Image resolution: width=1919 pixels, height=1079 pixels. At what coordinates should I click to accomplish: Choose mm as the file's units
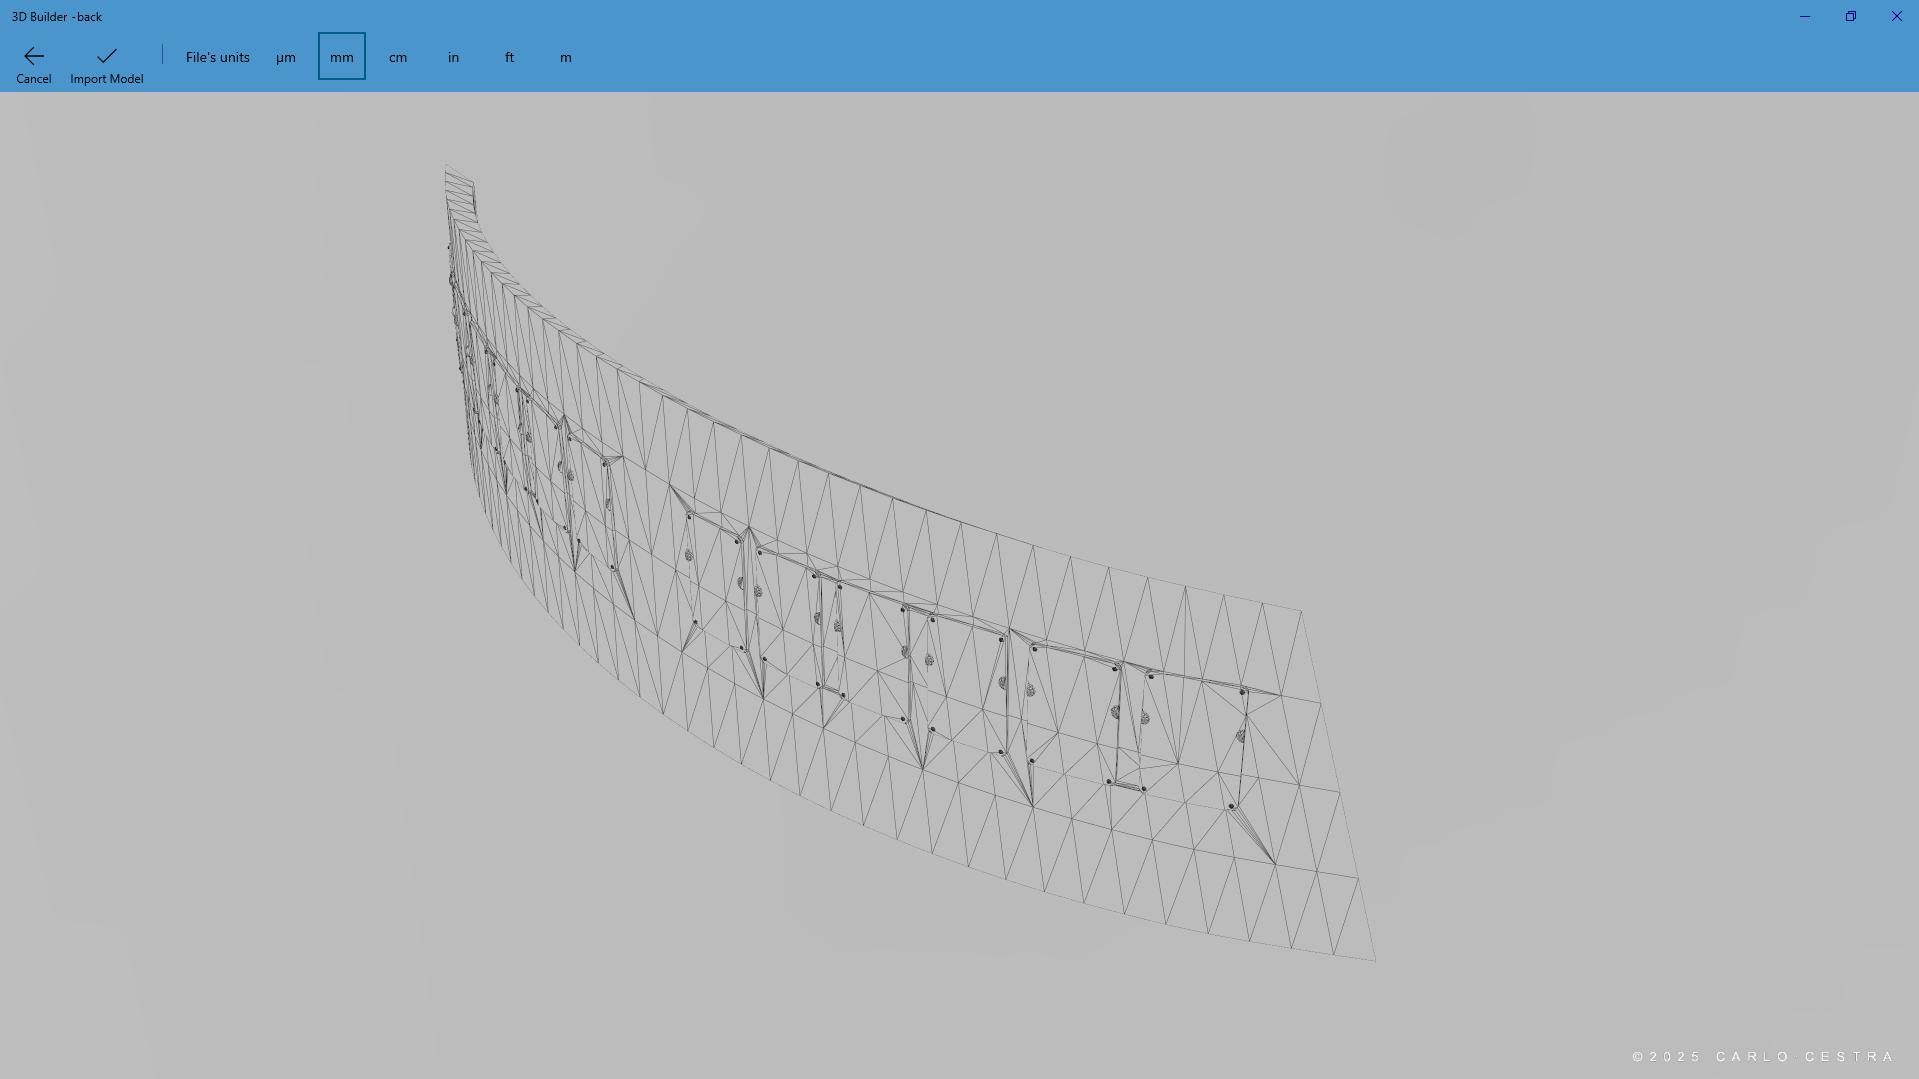tap(342, 57)
